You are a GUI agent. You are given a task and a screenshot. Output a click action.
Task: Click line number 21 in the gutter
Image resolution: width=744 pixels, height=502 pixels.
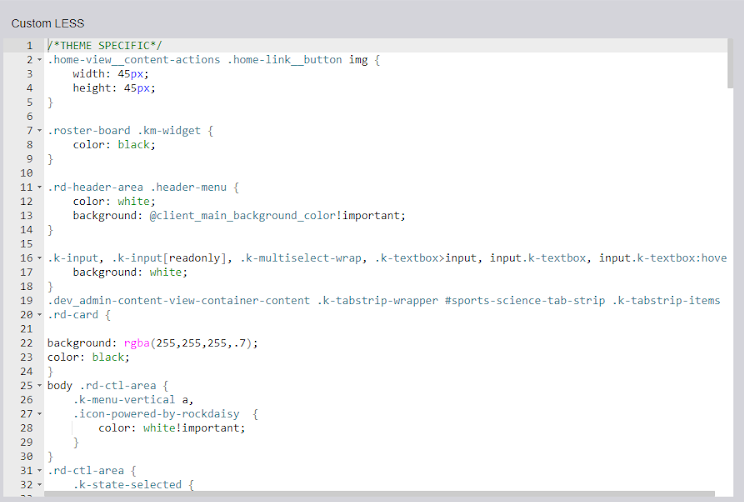pos(27,329)
